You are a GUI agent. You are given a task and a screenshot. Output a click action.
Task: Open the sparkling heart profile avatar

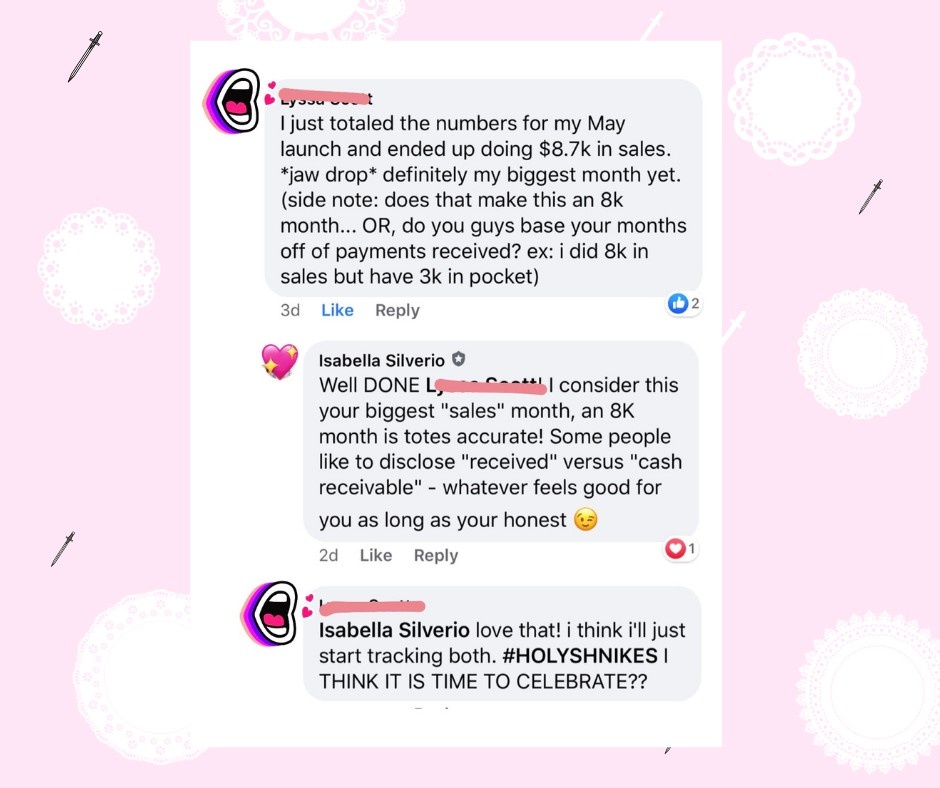(279, 360)
